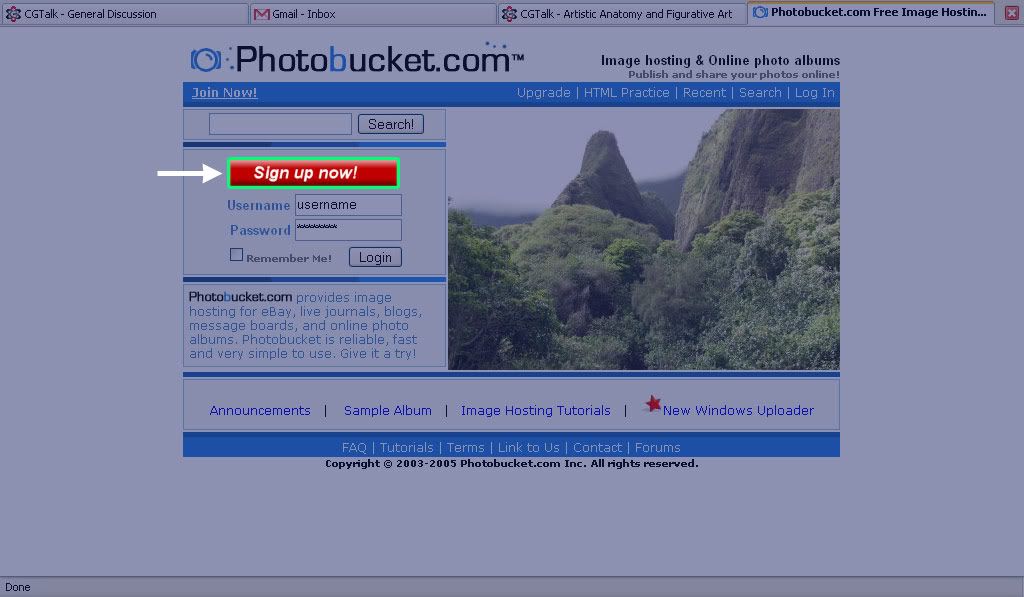Go to HTML Practice page

[626, 93]
